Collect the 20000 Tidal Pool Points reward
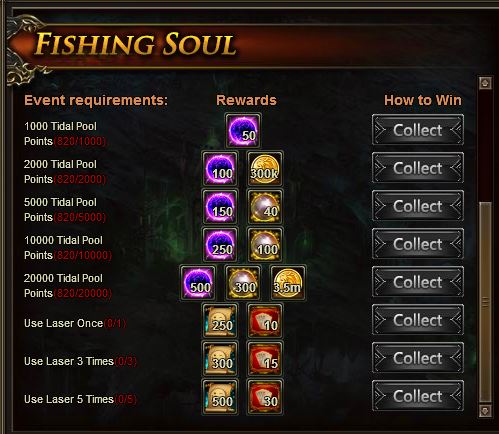The width and height of the screenshot is (499, 434). 418,282
